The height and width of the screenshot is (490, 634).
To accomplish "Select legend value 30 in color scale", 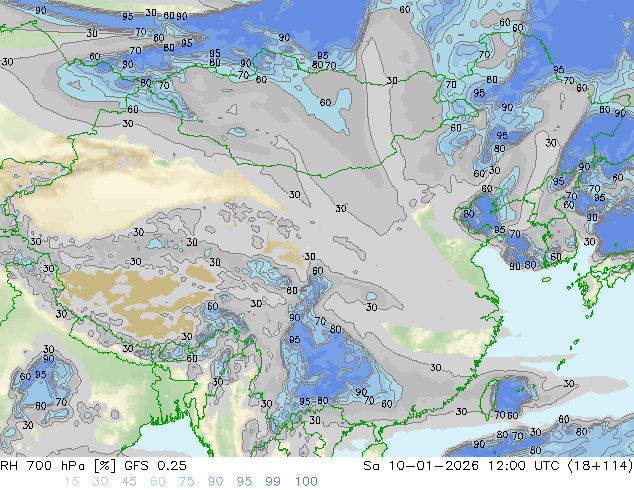I will click(x=100, y=482).
